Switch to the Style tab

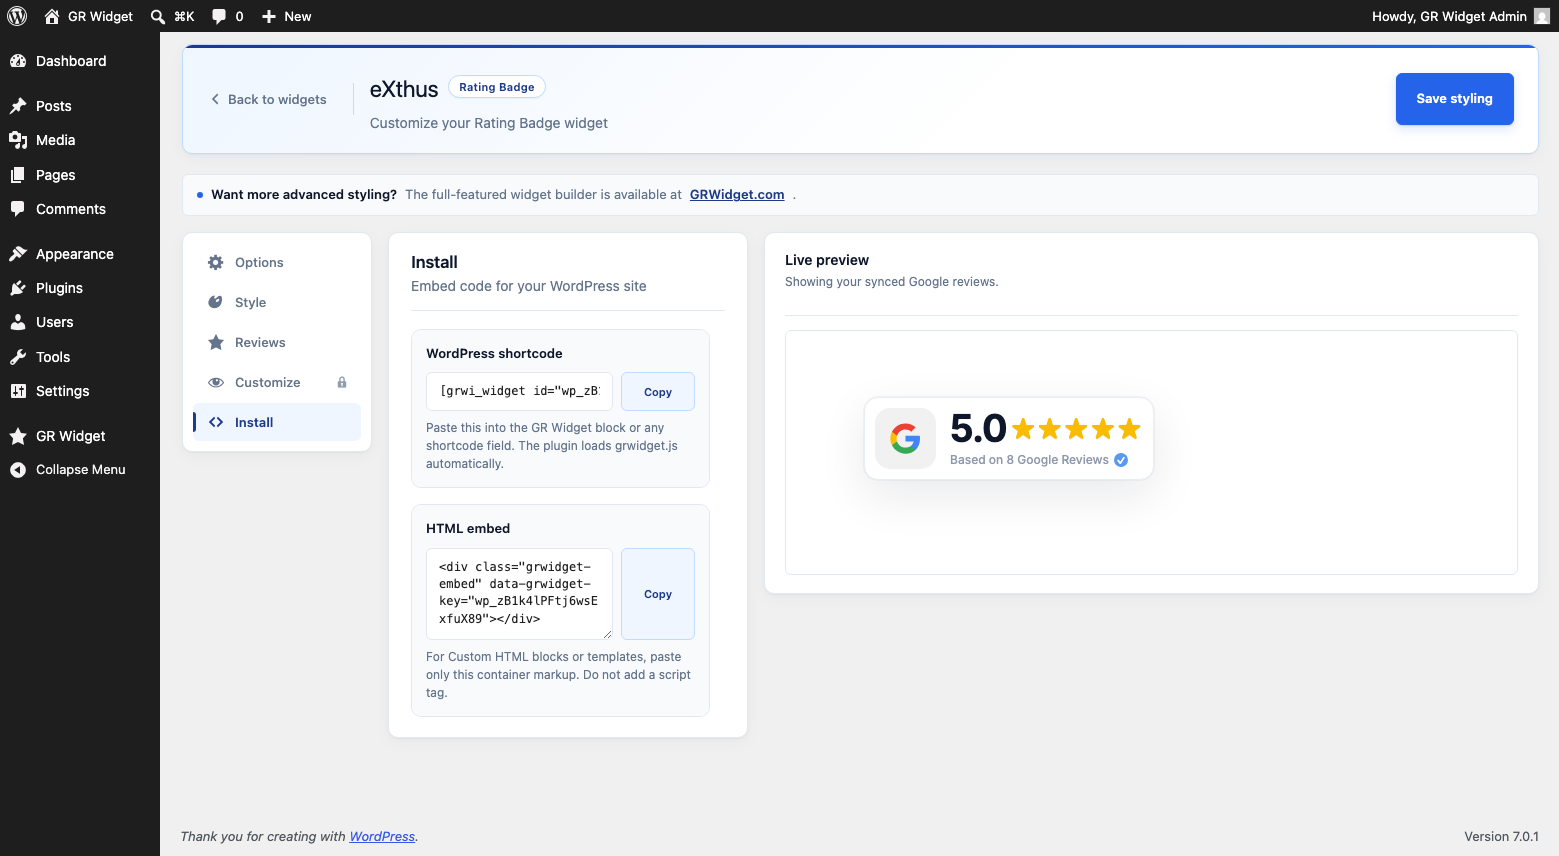277,302
